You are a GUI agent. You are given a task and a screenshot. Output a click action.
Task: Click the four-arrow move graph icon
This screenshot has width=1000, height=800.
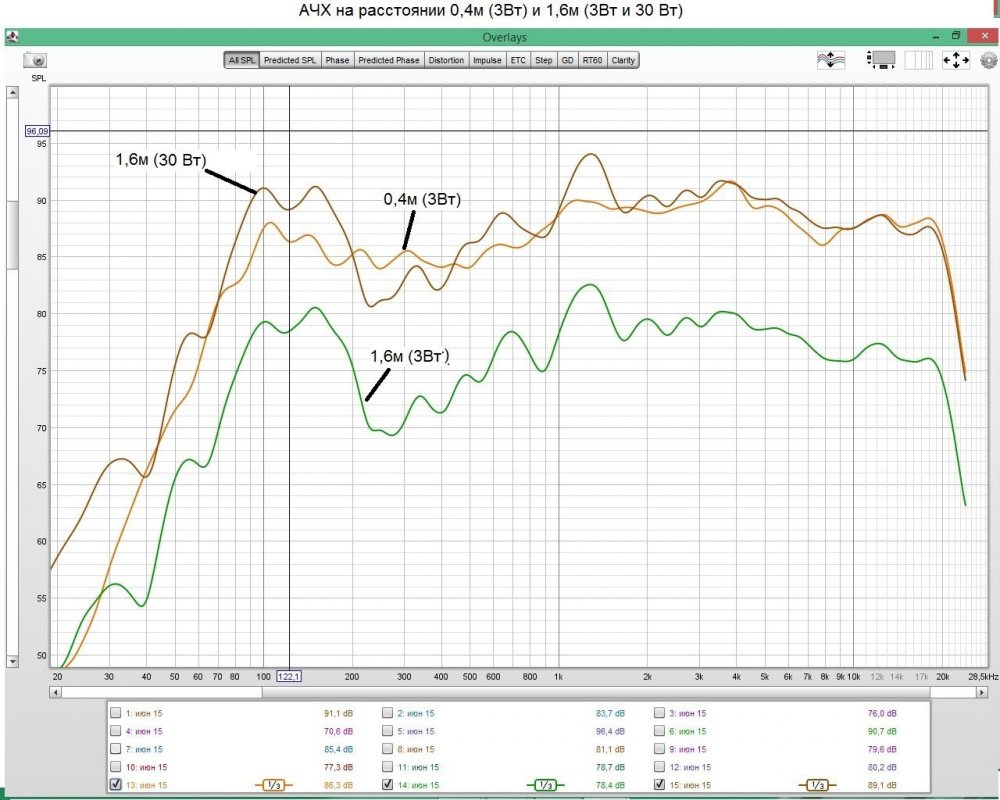(955, 60)
